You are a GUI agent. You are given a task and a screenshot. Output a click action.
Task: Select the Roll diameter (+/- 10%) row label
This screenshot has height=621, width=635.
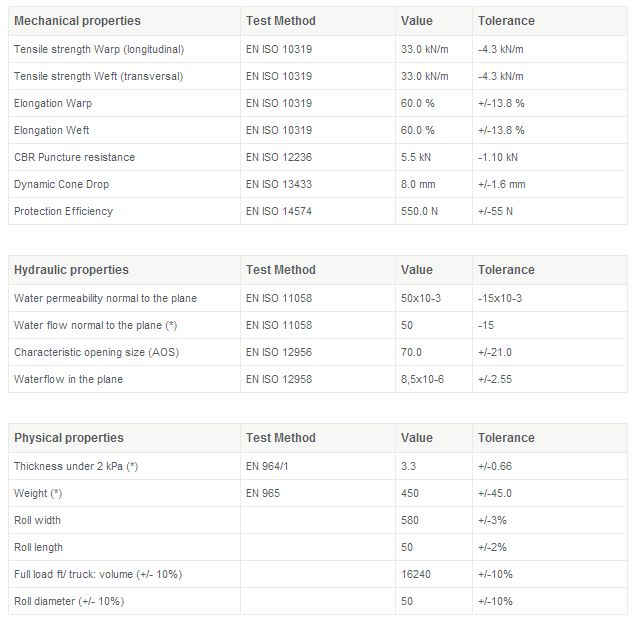[x=69, y=601]
